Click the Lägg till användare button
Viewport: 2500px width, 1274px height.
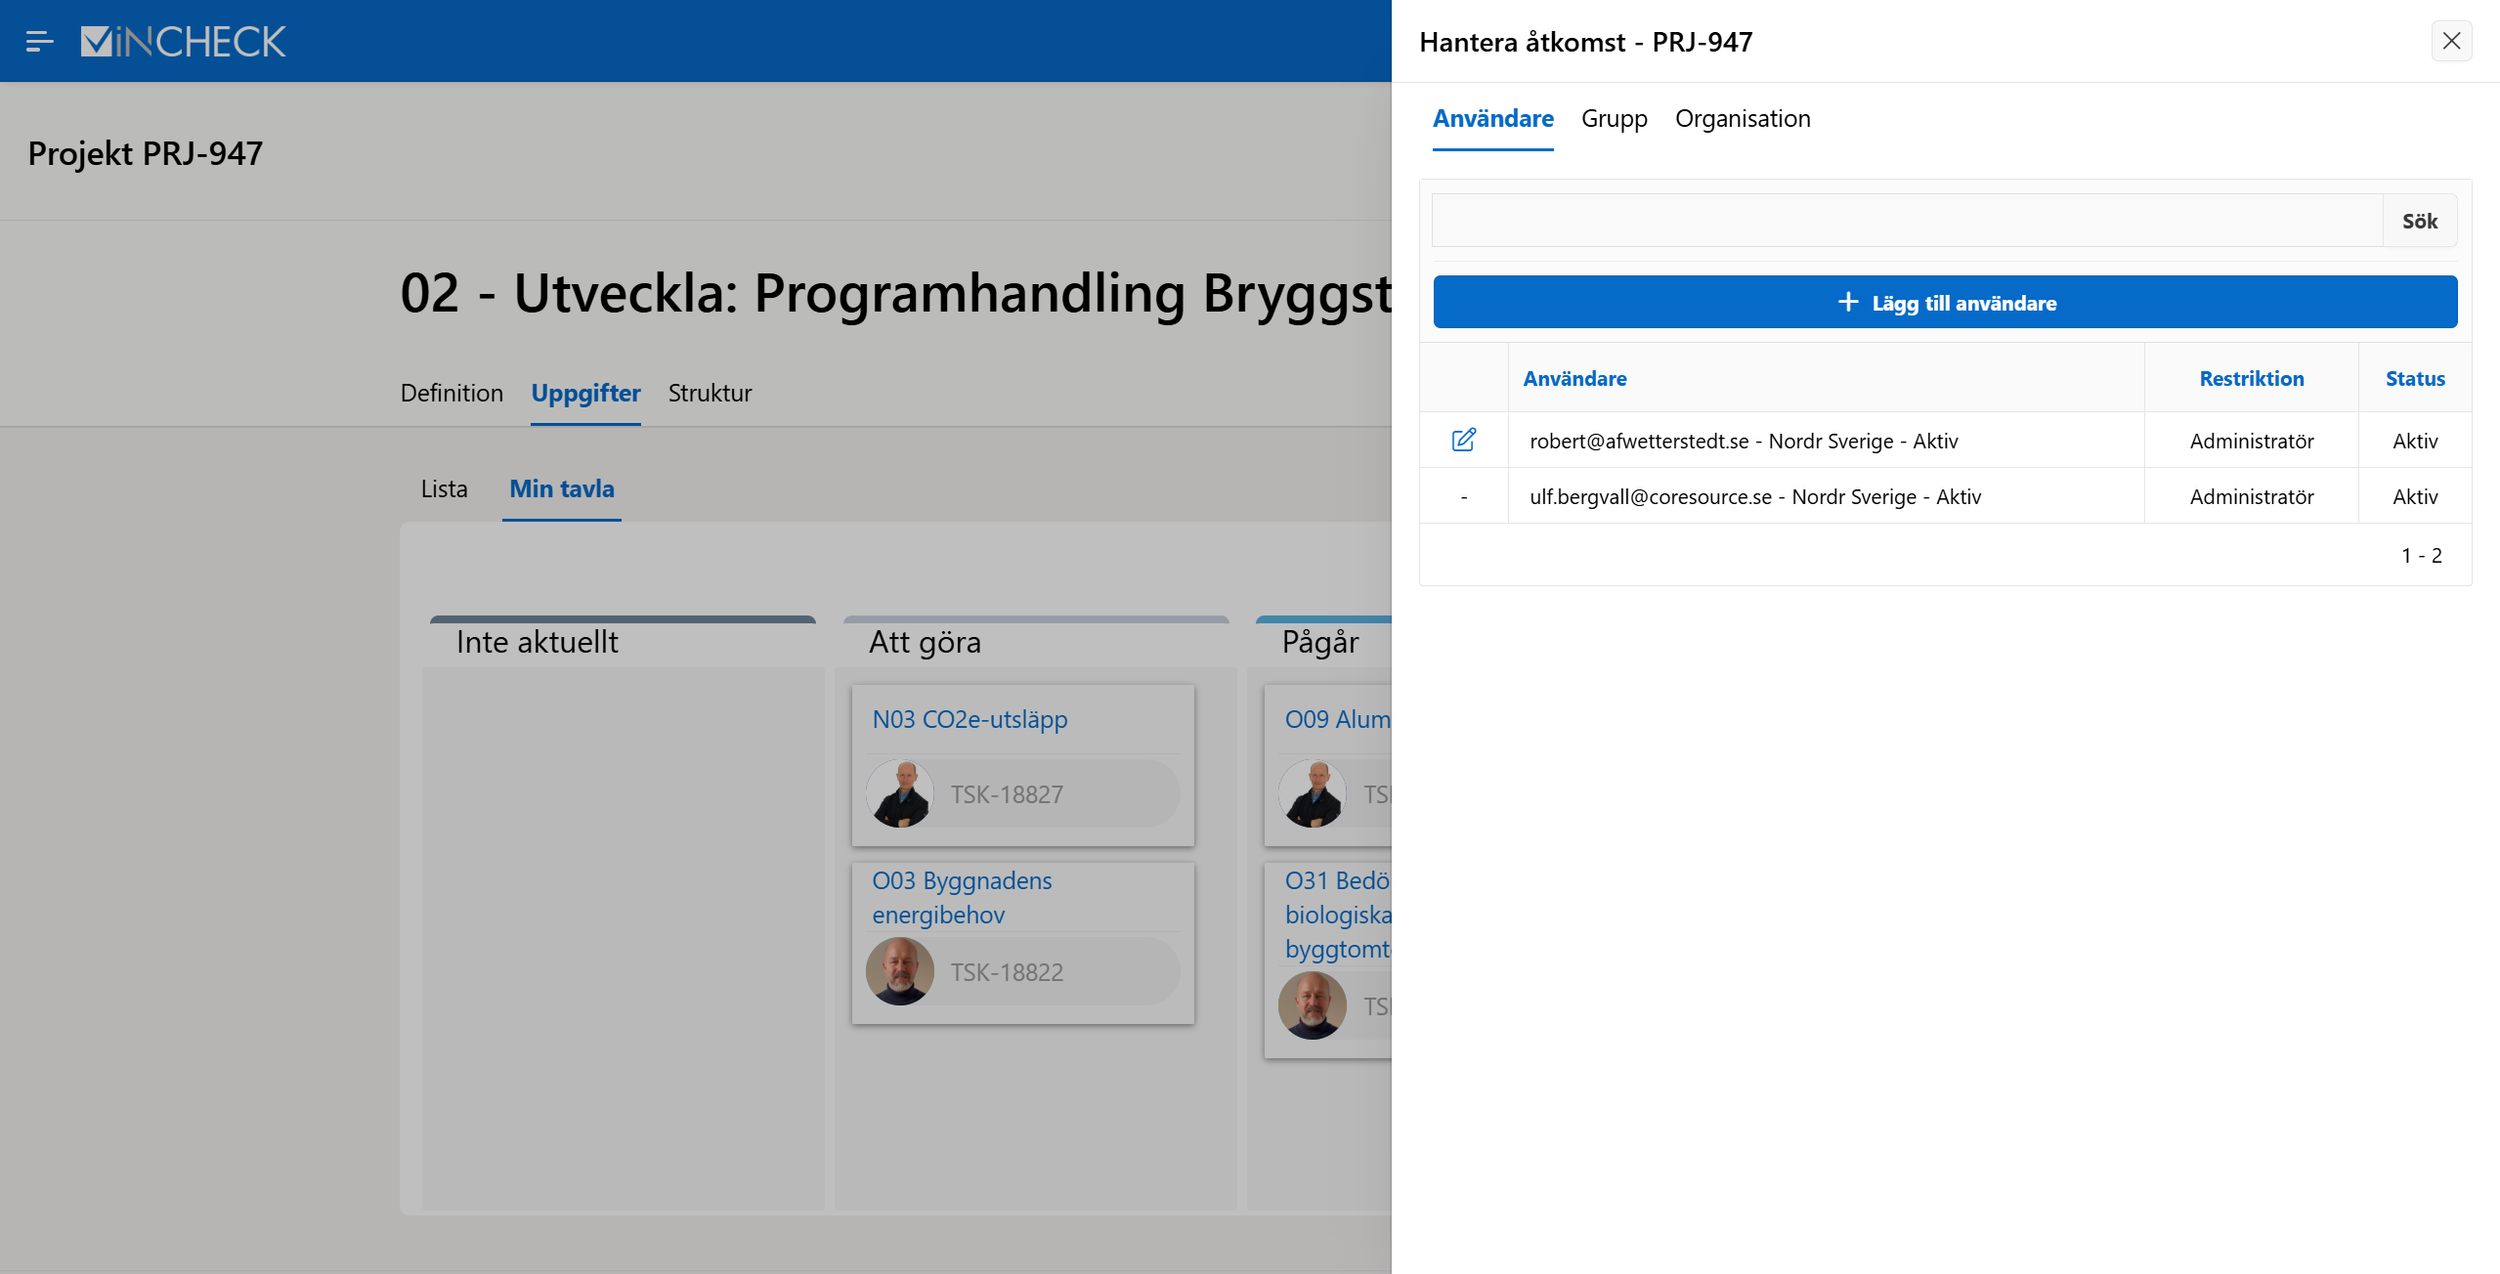(1945, 302)
